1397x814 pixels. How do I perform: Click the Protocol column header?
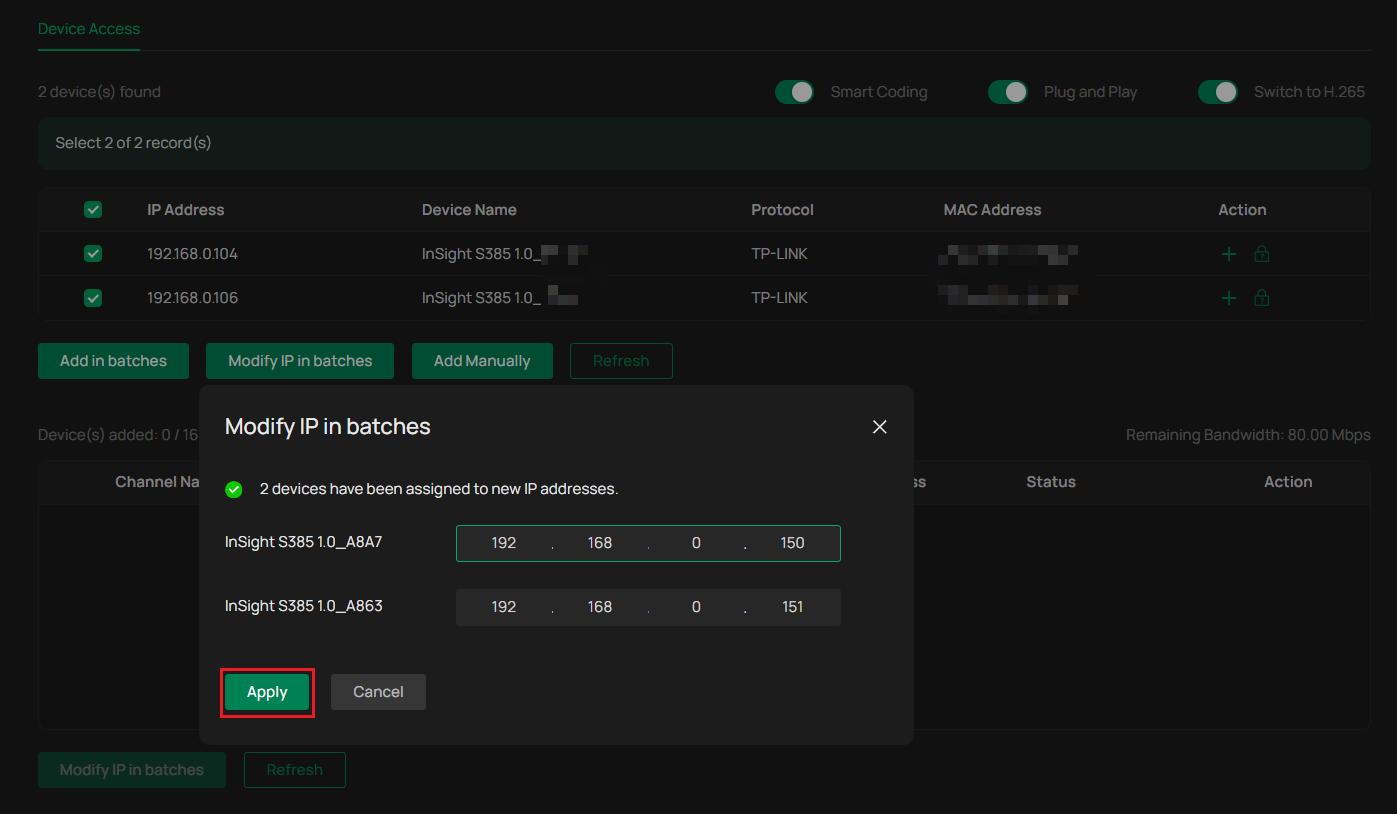coord(782,210)
